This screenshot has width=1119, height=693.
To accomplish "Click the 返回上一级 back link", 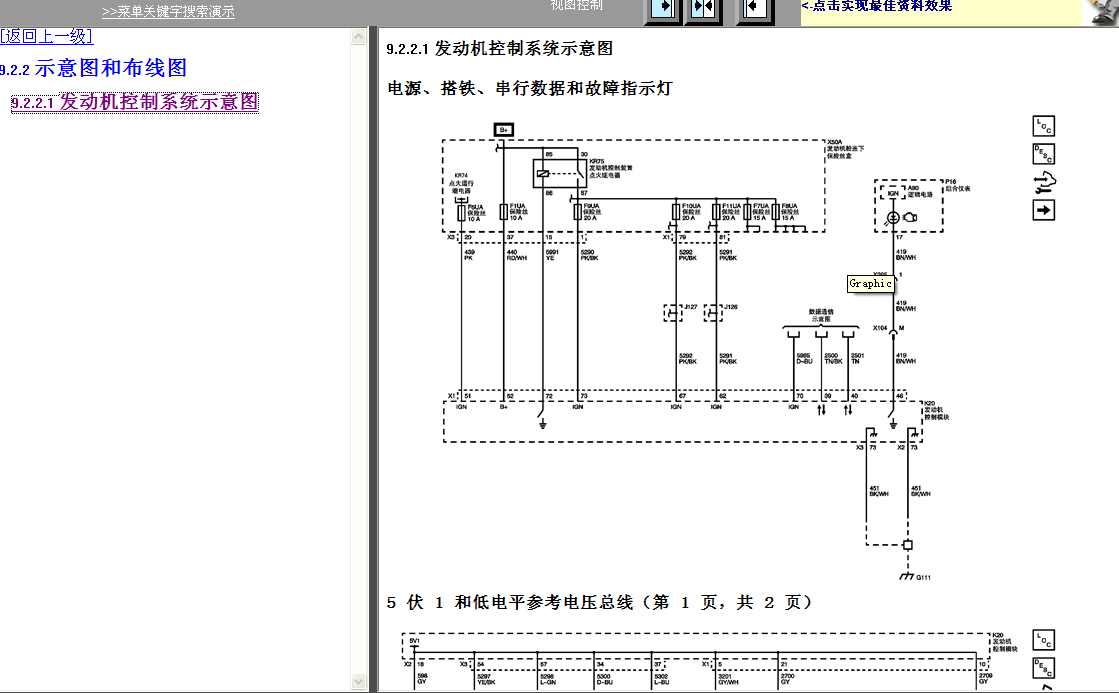I will pos(46,36).
